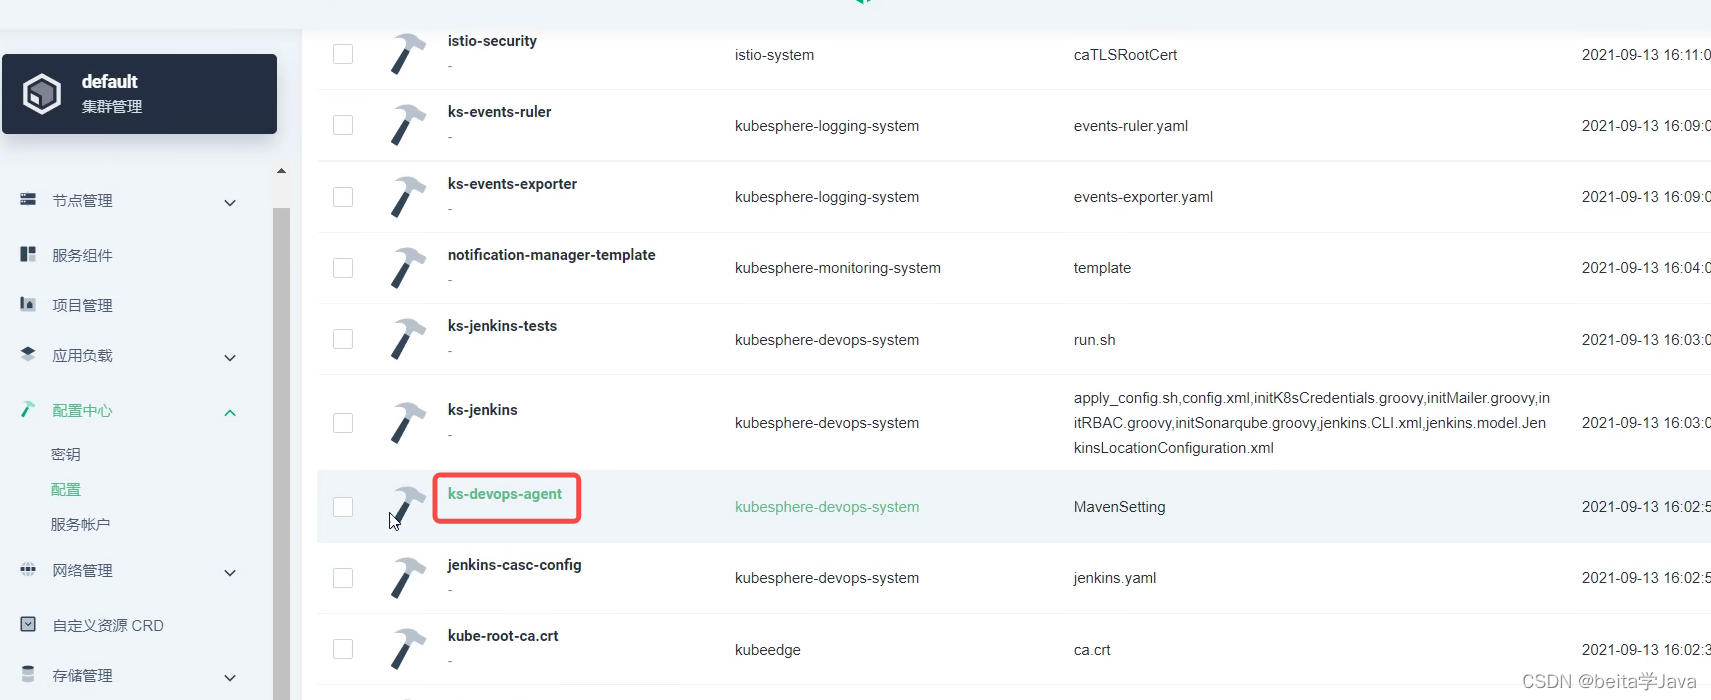Click green kubesphere-devops-system link for ks-devops-agent
Image resolution: width=1711 pixels, height=700 pixels.
(x=827, y=507)
